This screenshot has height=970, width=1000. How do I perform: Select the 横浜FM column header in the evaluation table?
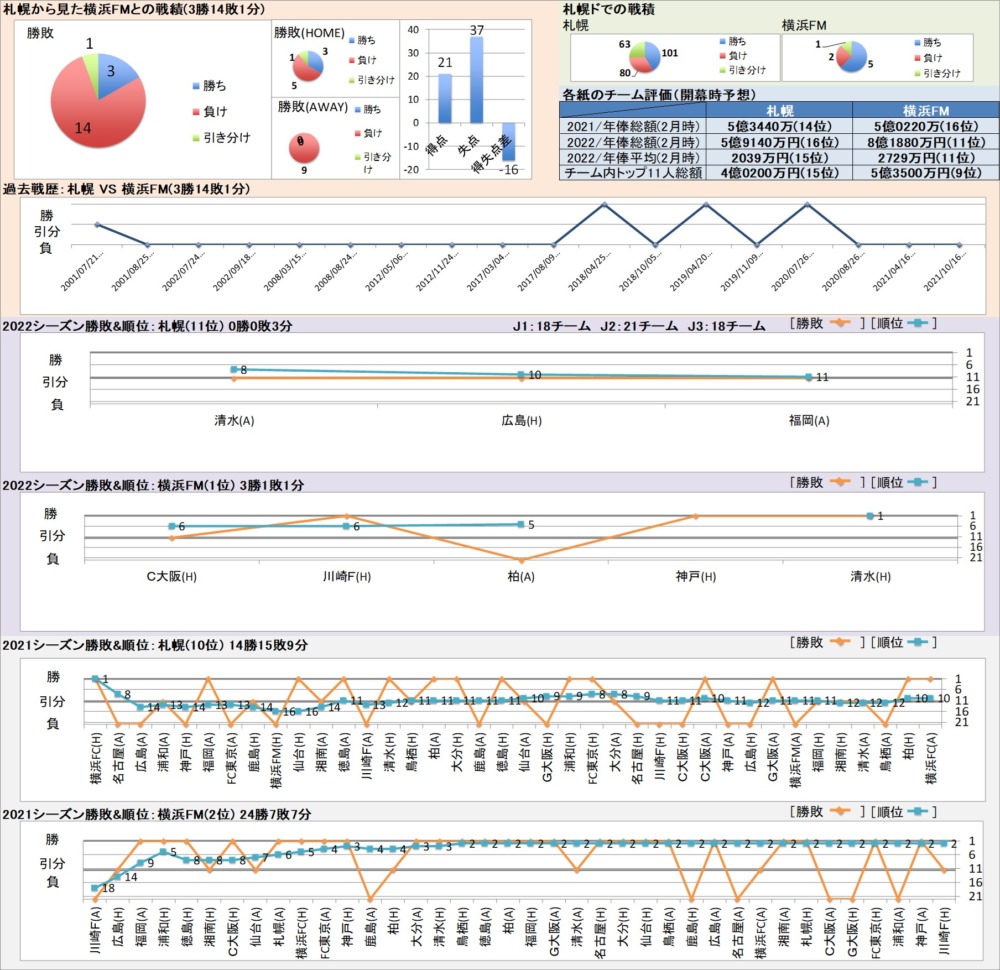click(925, 110)
